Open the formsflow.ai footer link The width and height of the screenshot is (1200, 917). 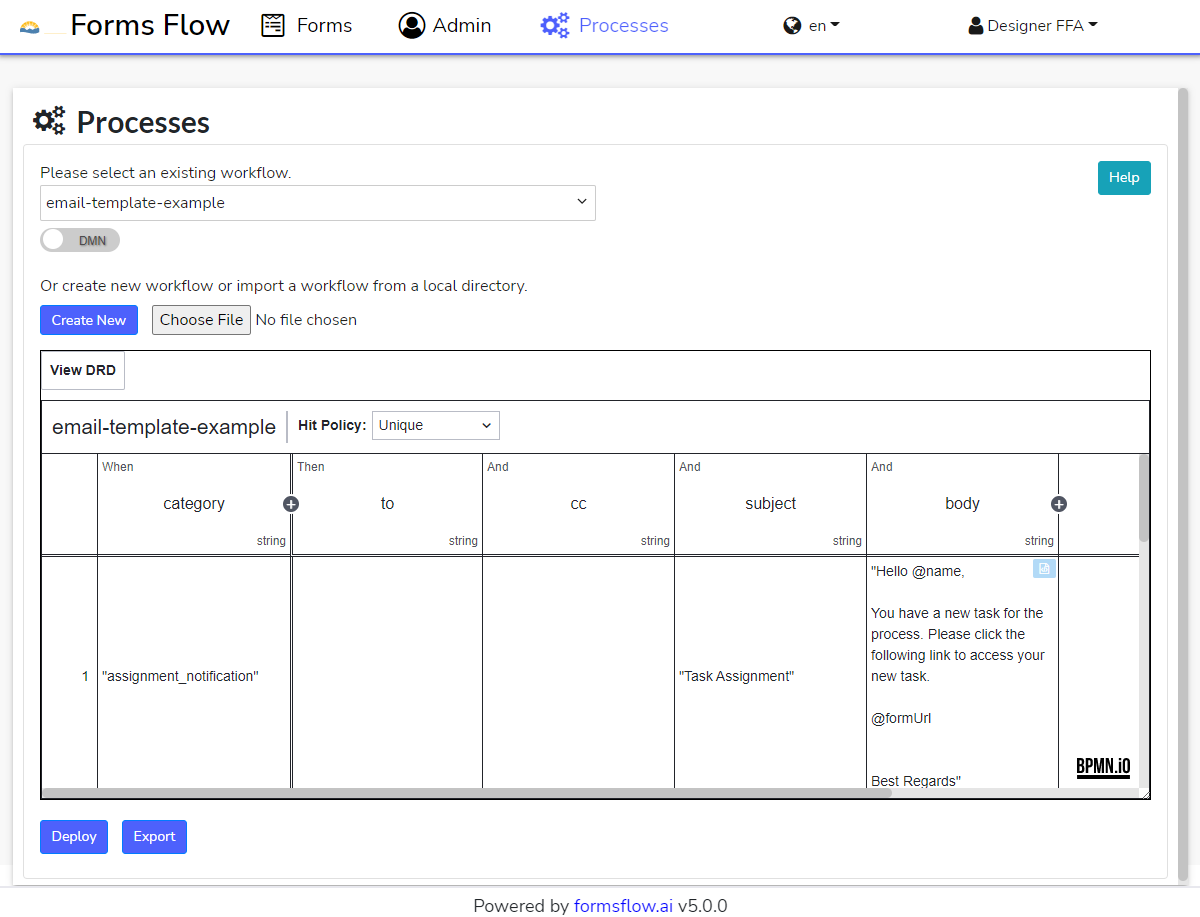pyautogui.click(x=623, y=906)
